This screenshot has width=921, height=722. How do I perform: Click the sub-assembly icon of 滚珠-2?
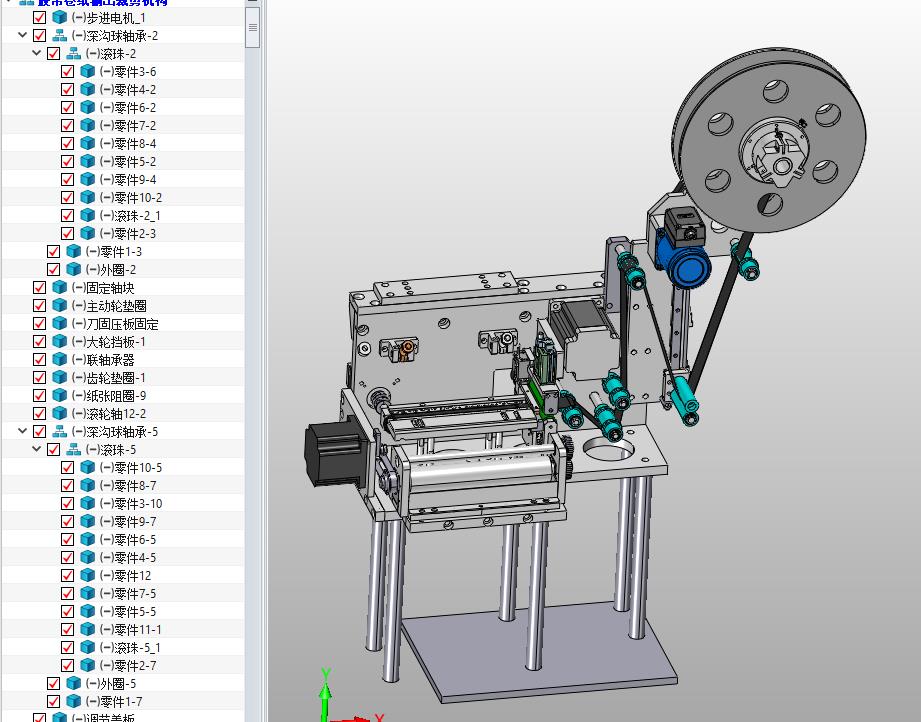[x=73, y=53]
